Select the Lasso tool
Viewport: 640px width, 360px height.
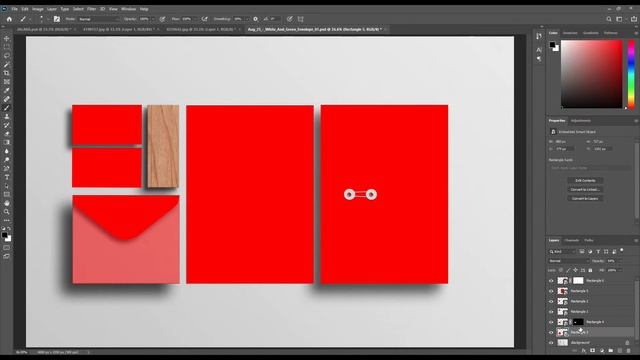7,56
